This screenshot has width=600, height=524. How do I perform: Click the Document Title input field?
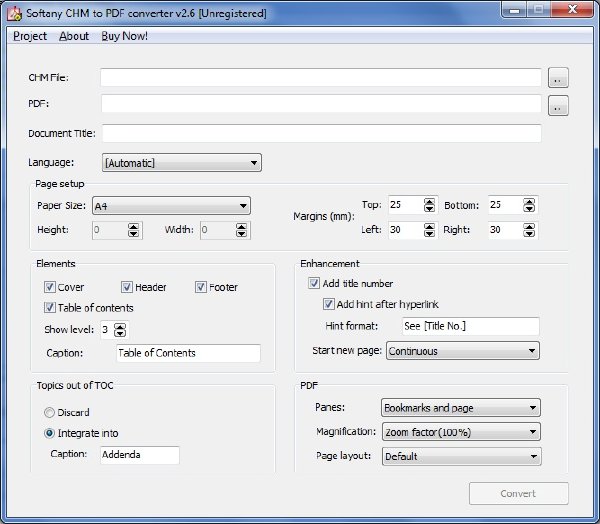321,133
